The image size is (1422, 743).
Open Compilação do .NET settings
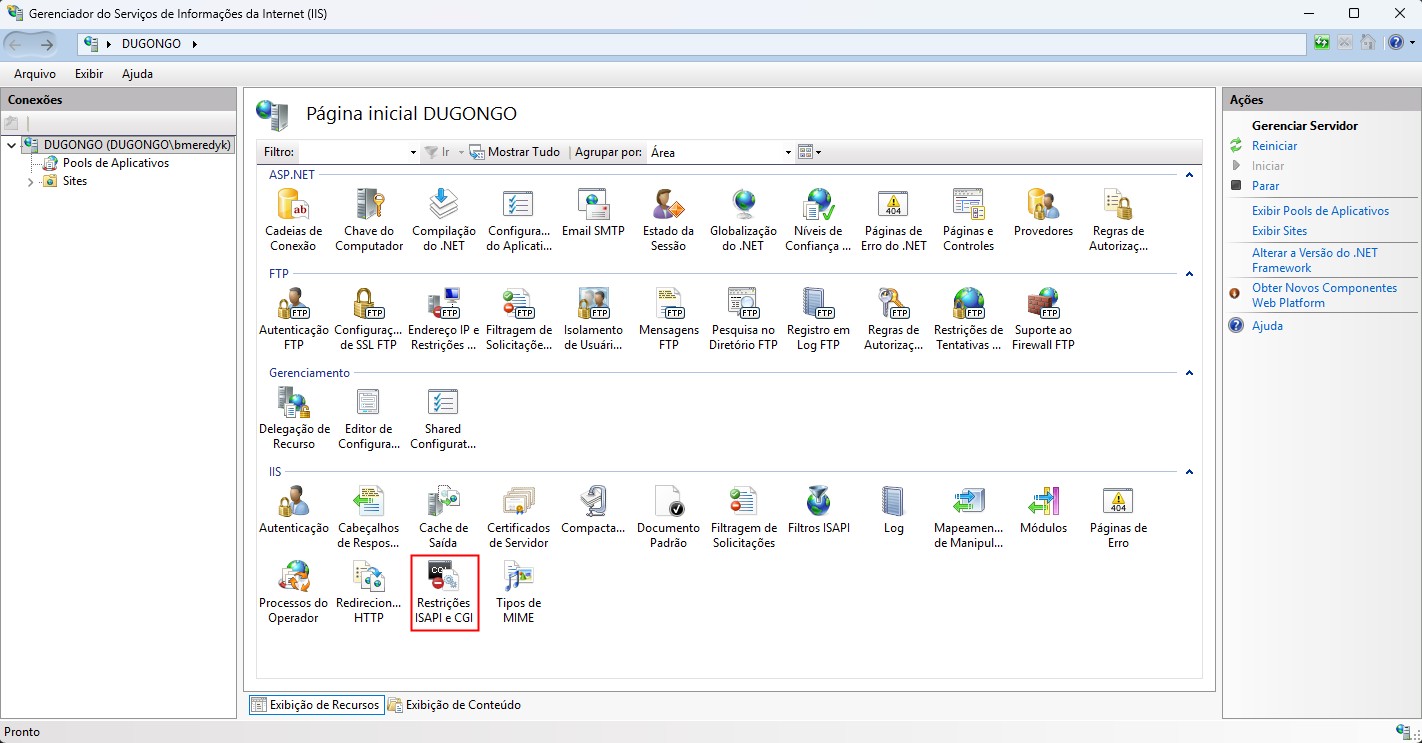pyautogui.click(x=443, y=220)
